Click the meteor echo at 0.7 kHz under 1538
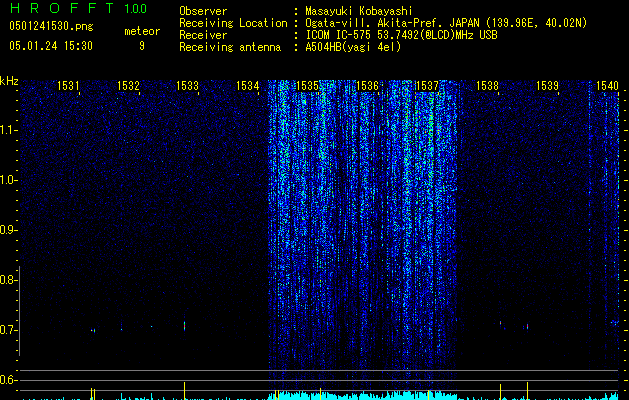 [x=500, y=322]
